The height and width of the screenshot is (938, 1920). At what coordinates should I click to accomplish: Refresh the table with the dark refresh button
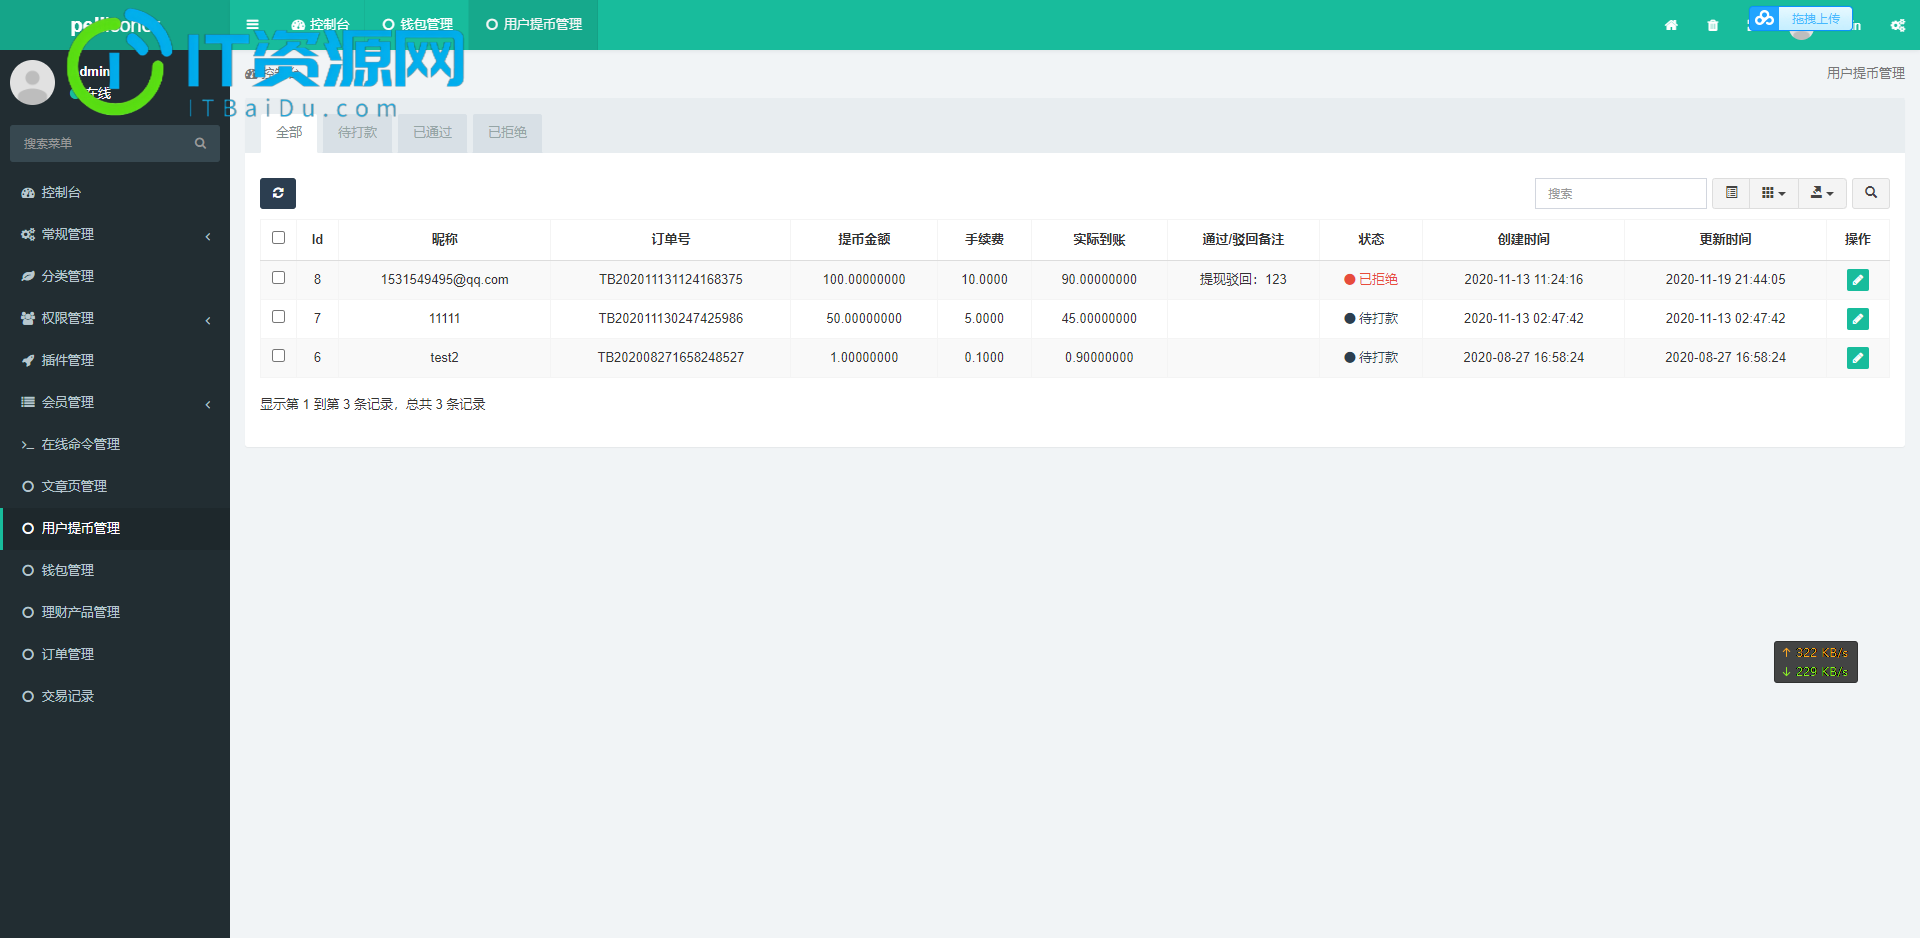pyautogui.click(x=278, y=193)
